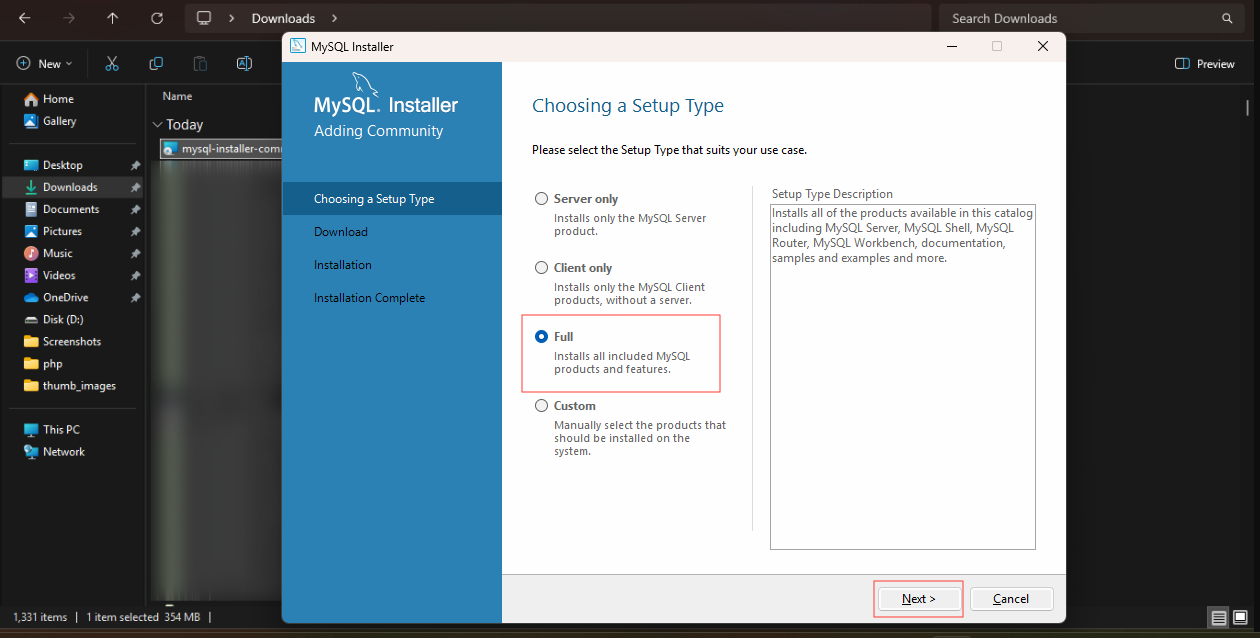Screen dimensions: 1260x638
Task: Open Documents in navigation pane
Action: click(x=70, y=209)
